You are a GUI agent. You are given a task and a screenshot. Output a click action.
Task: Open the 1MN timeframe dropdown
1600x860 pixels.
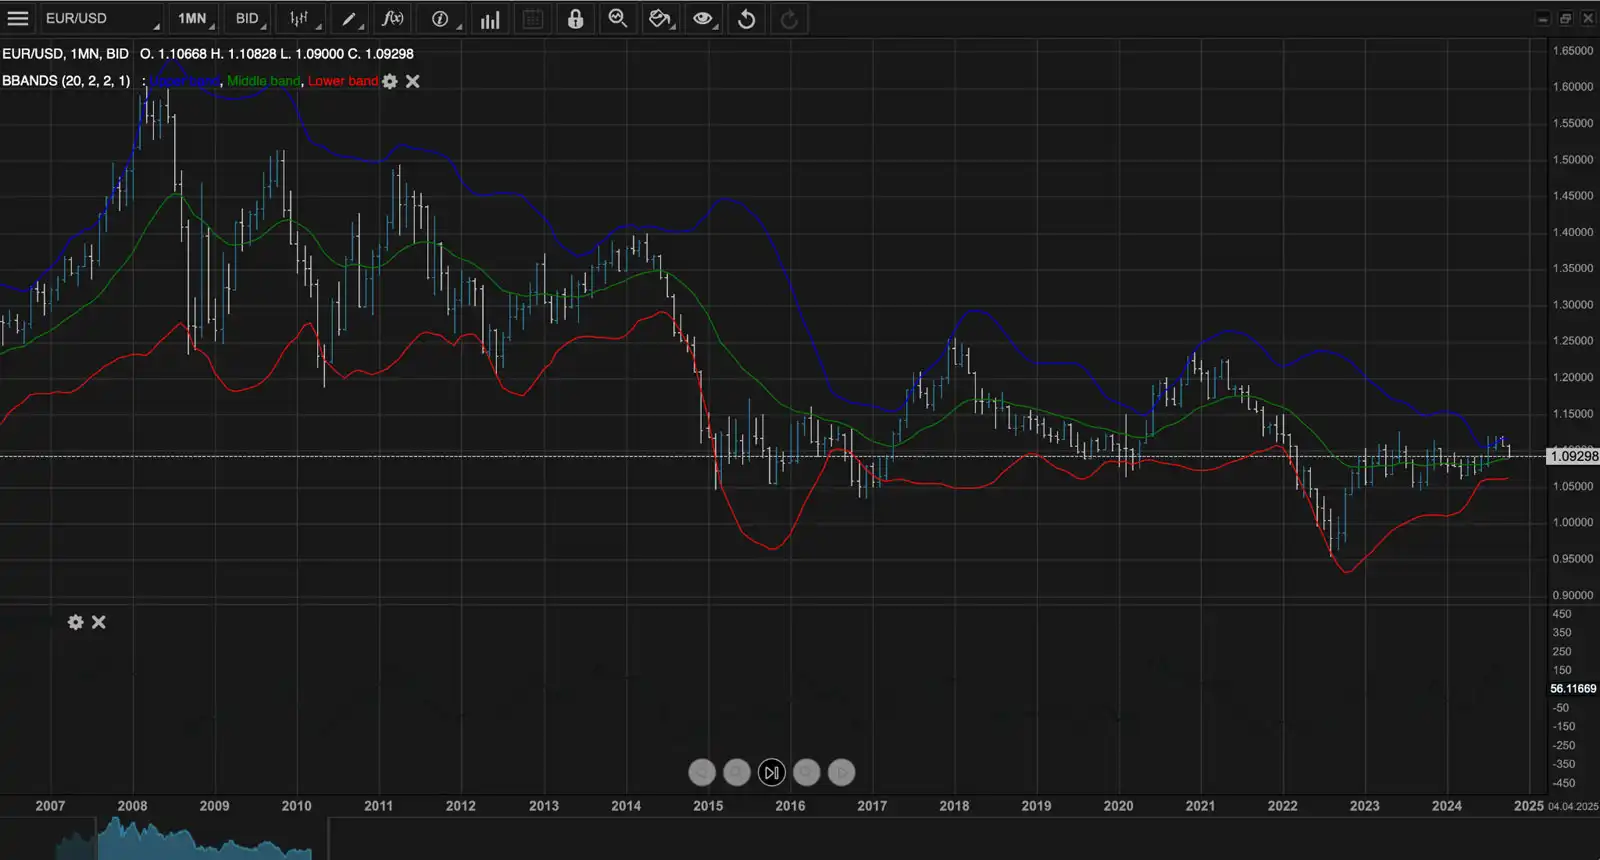(x=194, y=19)
